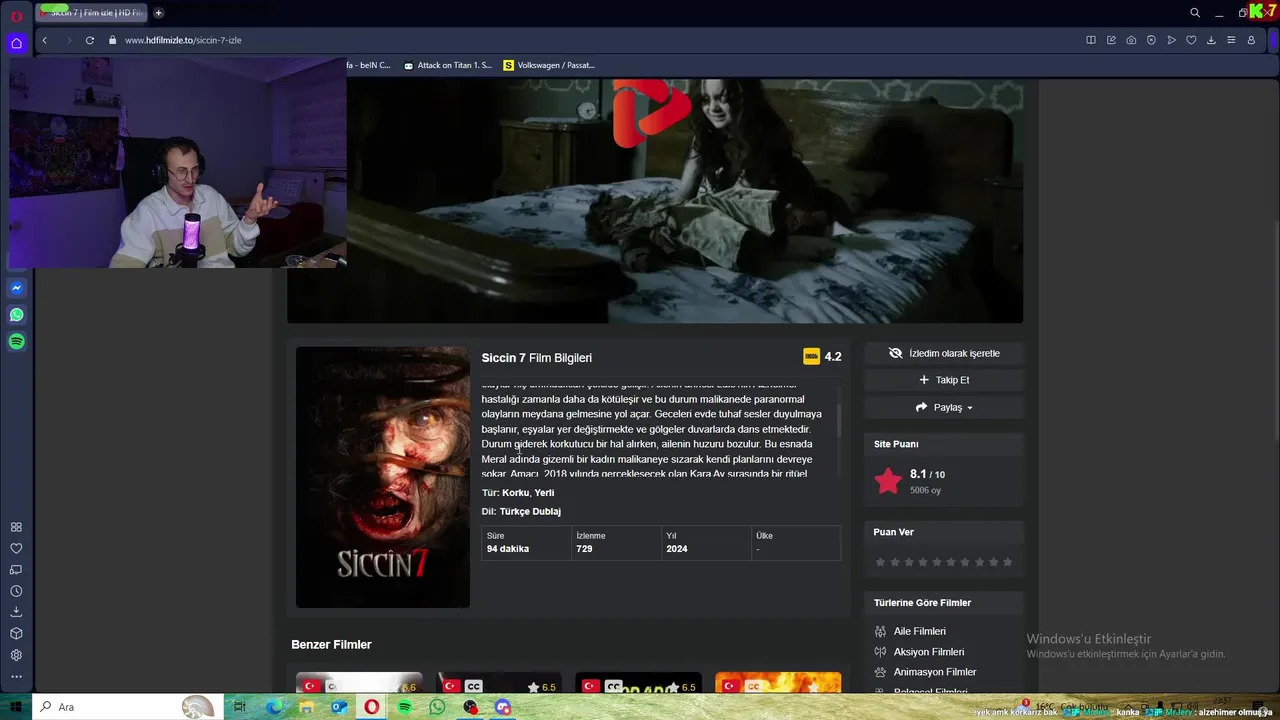Rate the film with the fifth star

click(937, 562)
